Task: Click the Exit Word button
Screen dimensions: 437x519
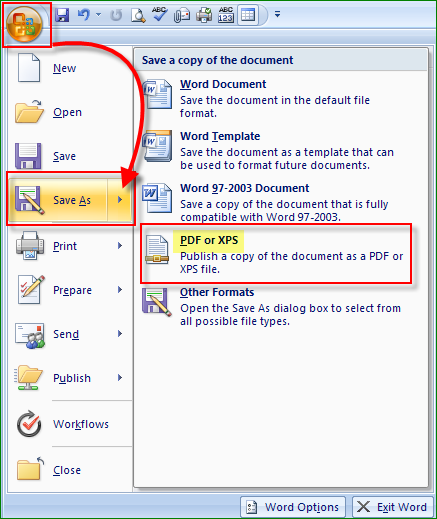Action: pos(393,507)
